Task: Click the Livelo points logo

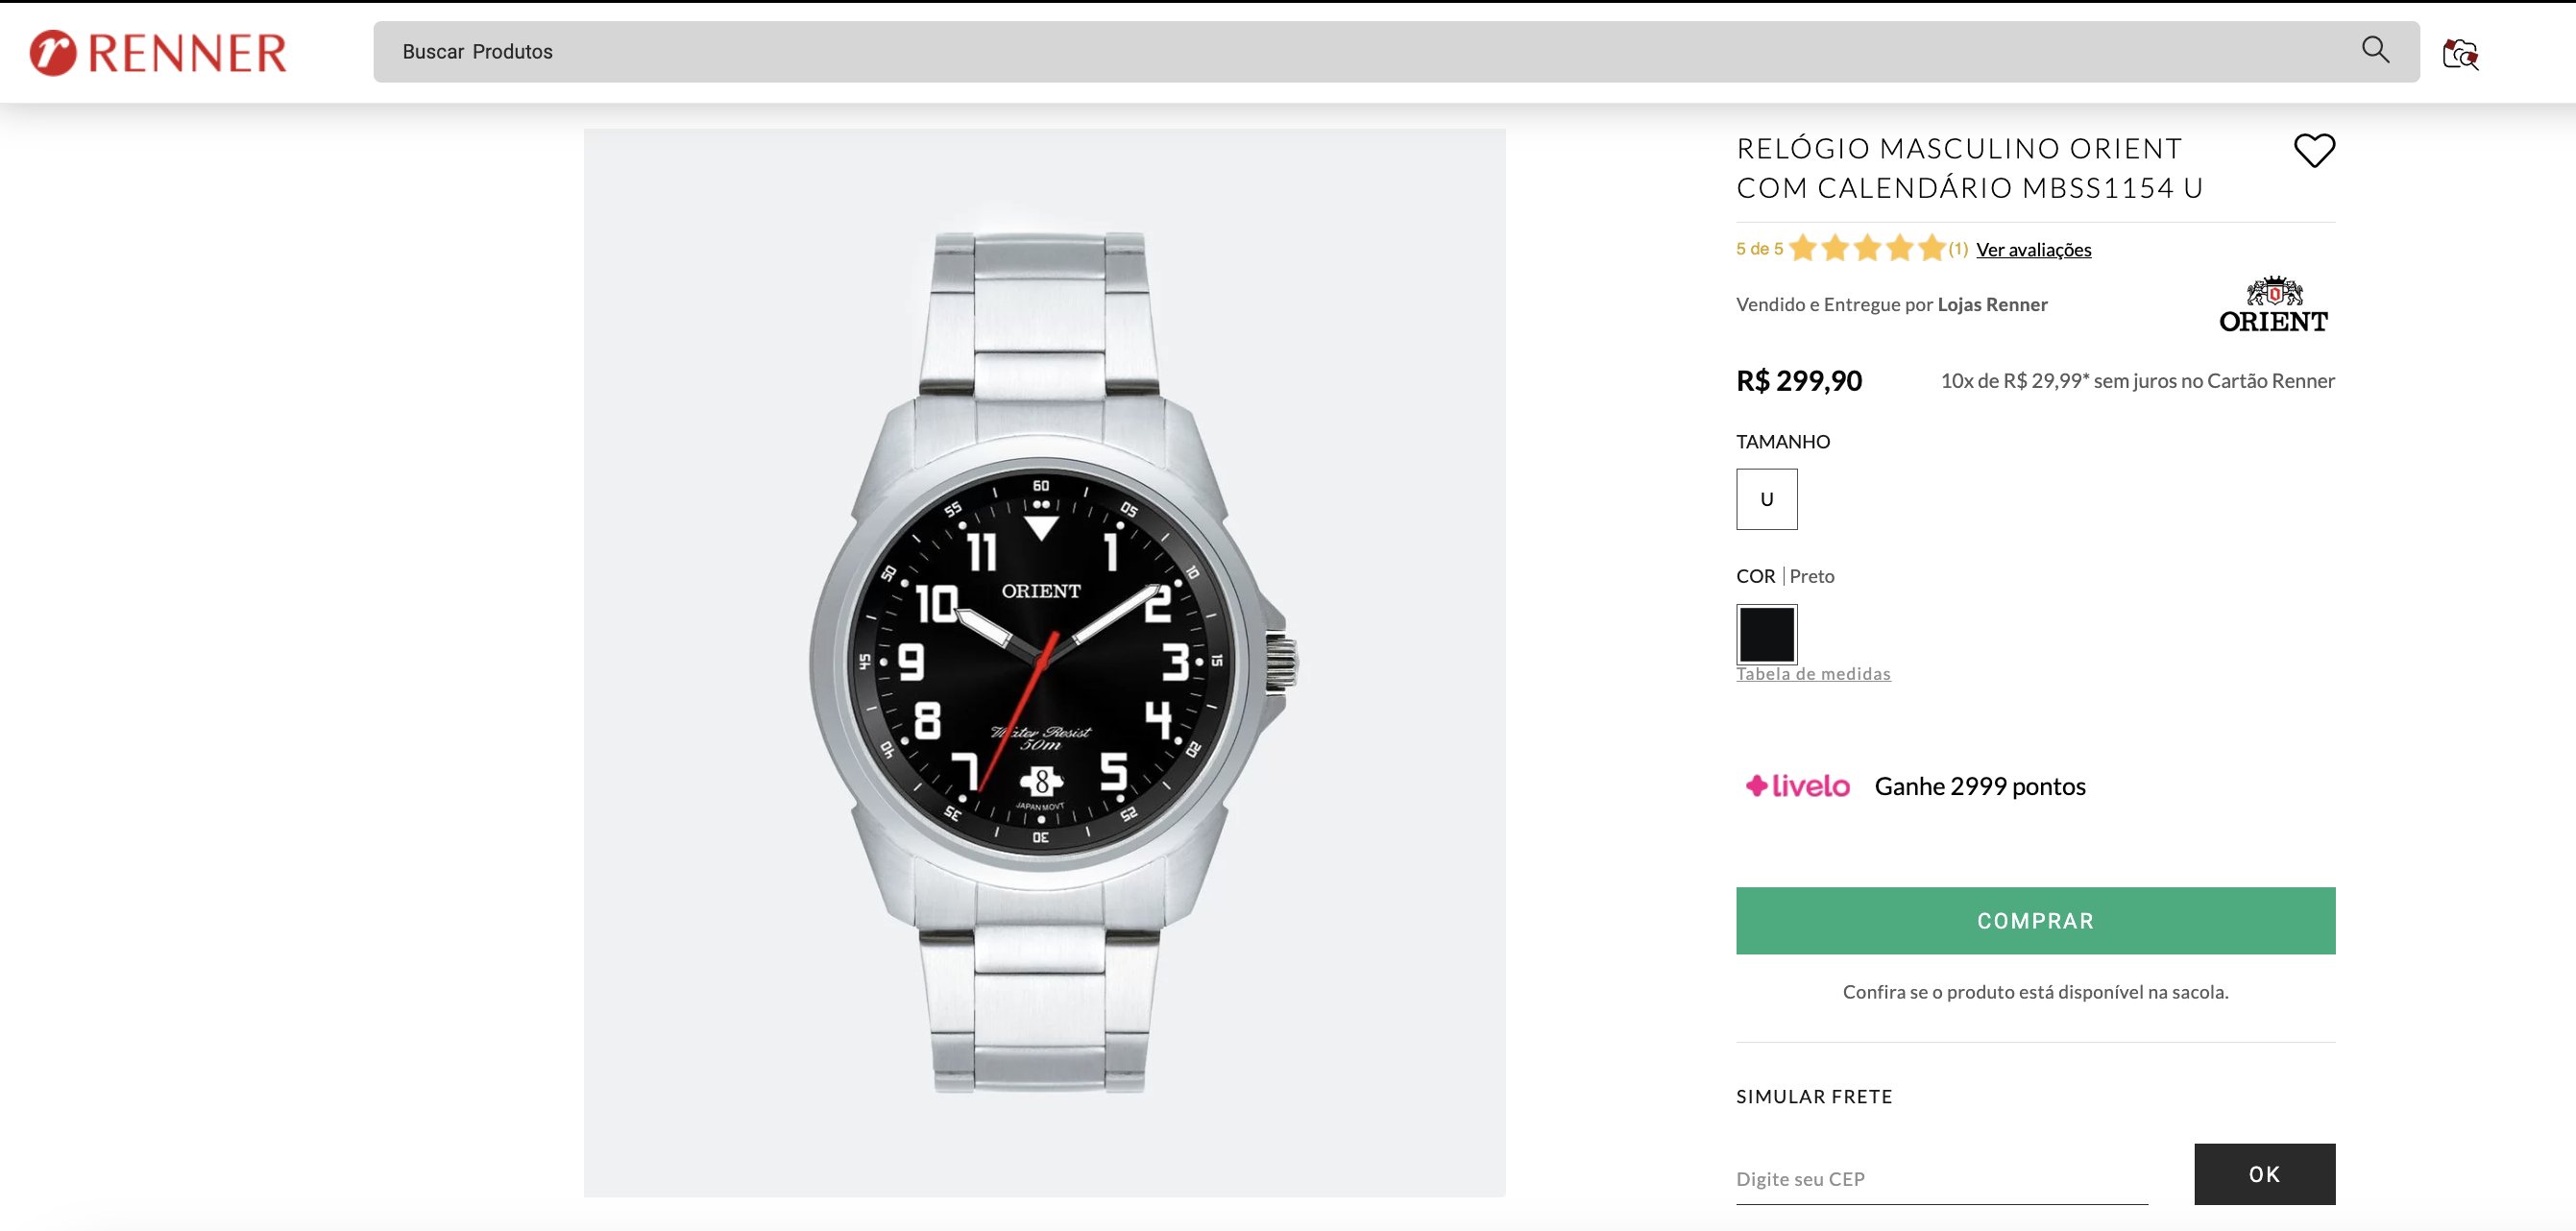Action: pos(1798,786)
